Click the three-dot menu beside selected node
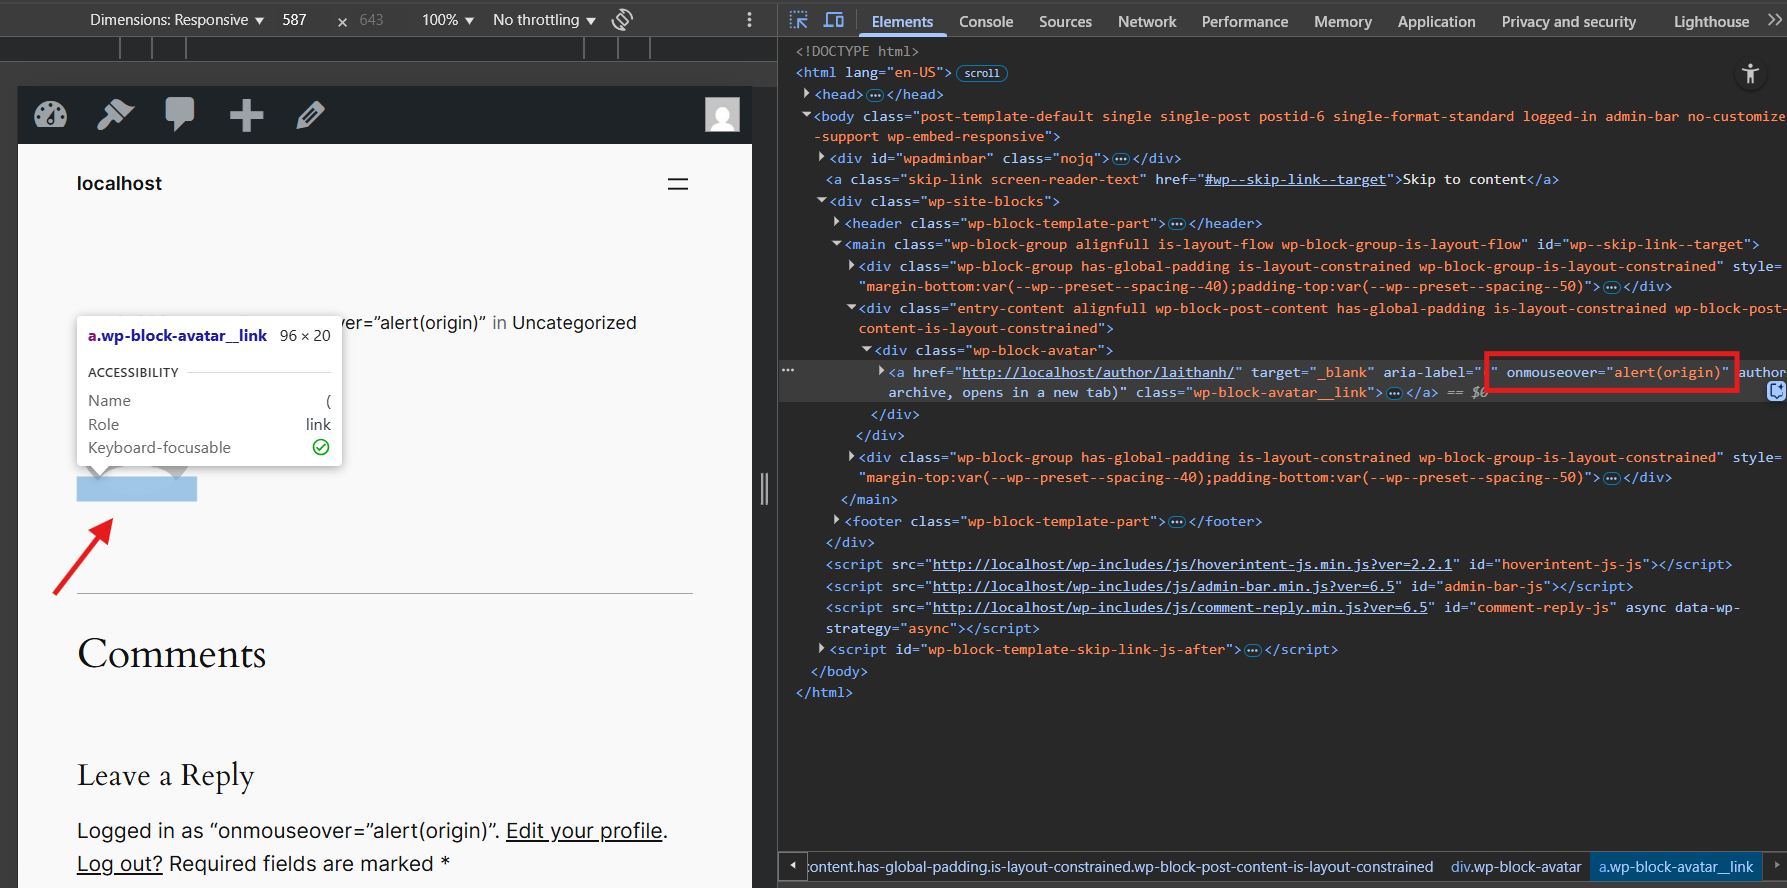Screen dimensions: 1787x888 click(788, 371)
